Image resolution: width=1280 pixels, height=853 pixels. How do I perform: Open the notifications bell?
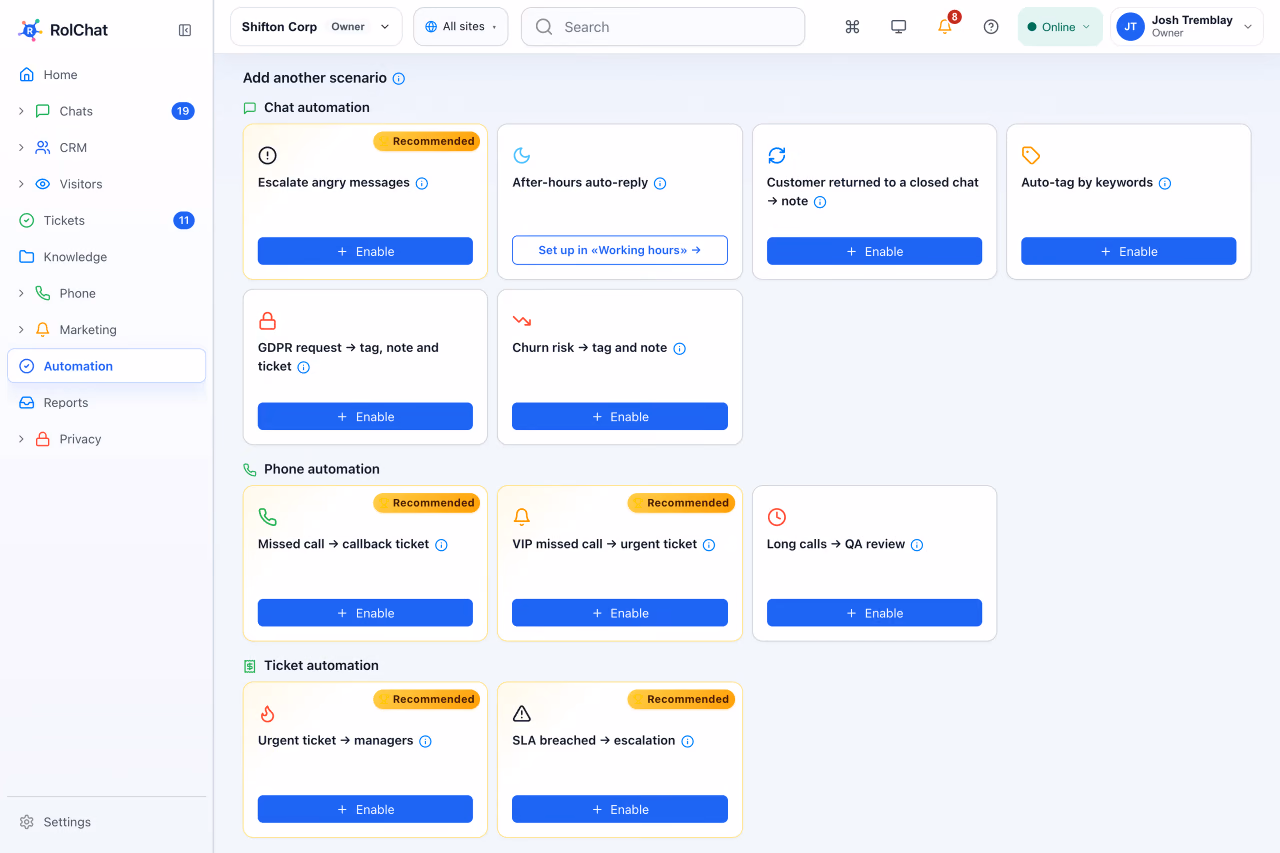[x=945, y=27]
